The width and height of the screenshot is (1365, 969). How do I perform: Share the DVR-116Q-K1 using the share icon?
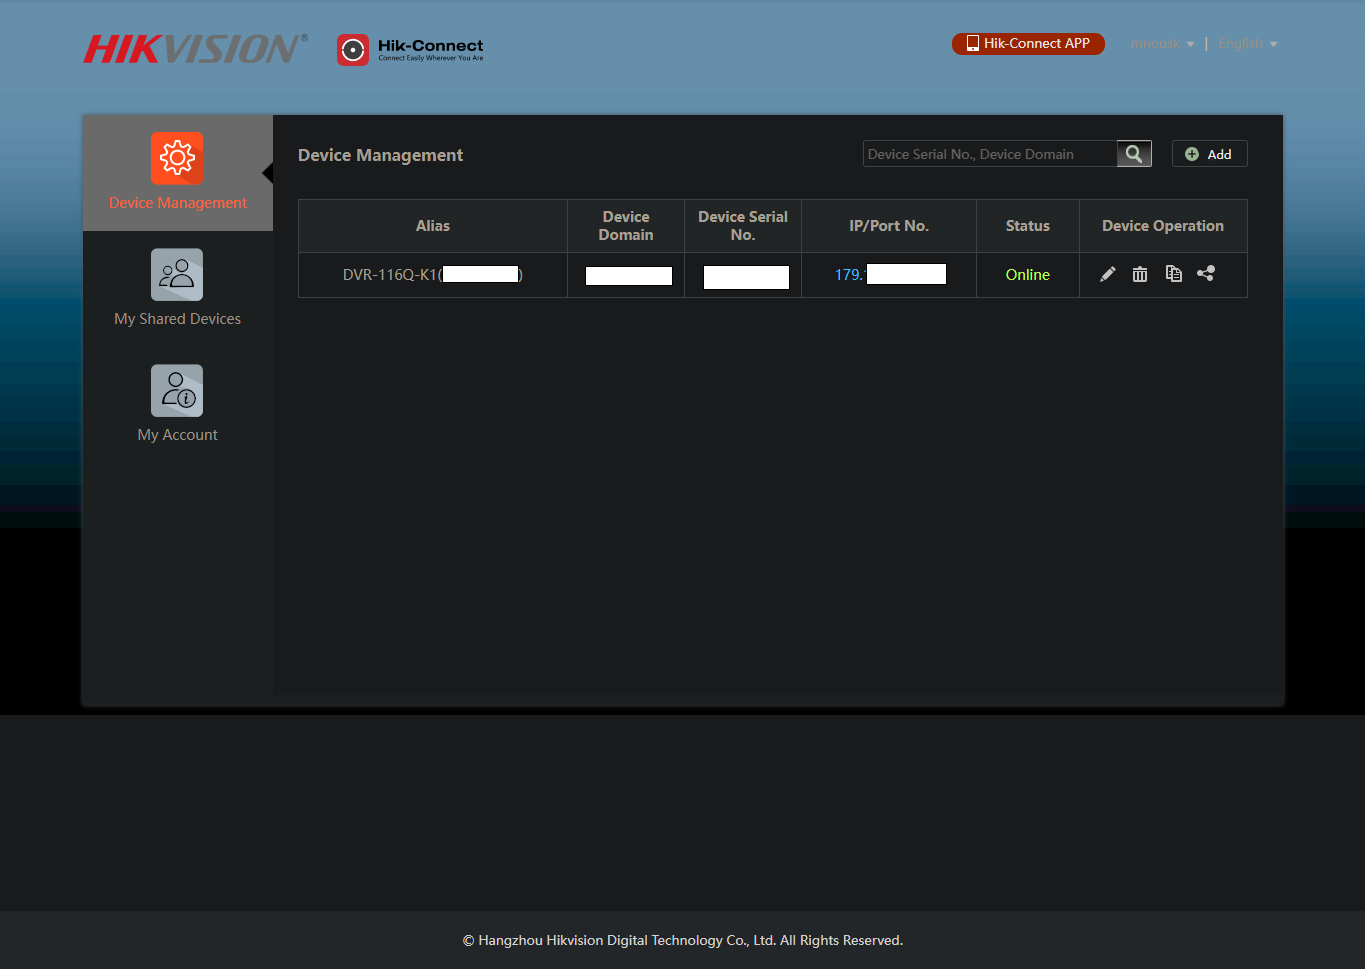point(1206,273)
